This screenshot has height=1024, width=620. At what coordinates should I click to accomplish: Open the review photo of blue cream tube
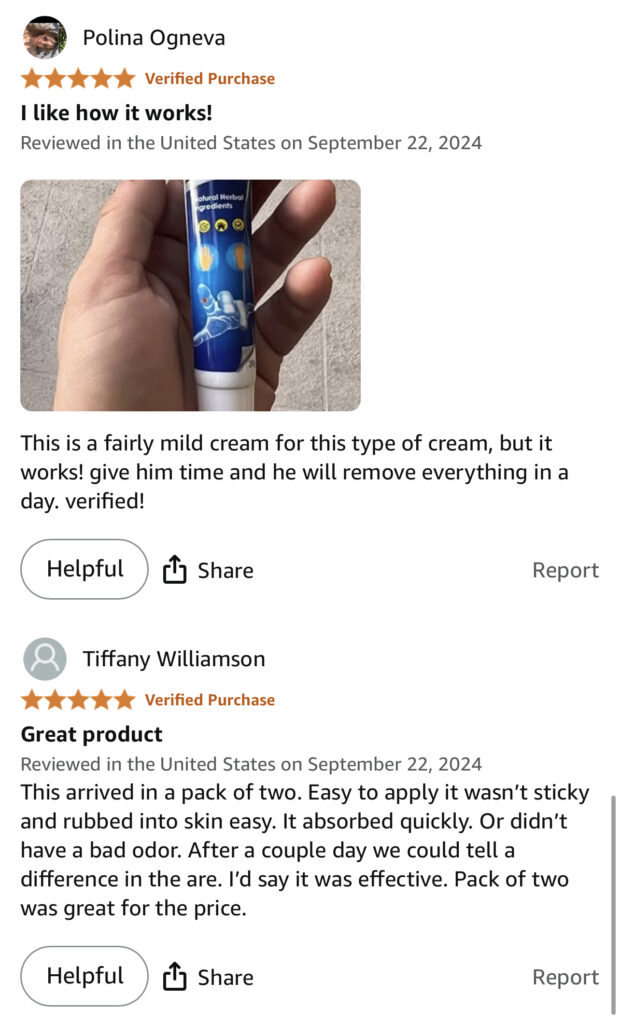pyautogui.click(x=190, y=295)
